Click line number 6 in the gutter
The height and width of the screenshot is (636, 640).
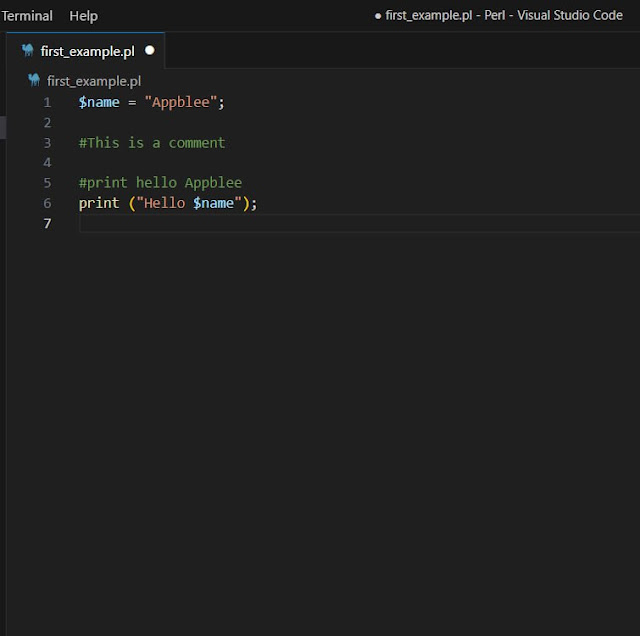[x=47, y=203]
